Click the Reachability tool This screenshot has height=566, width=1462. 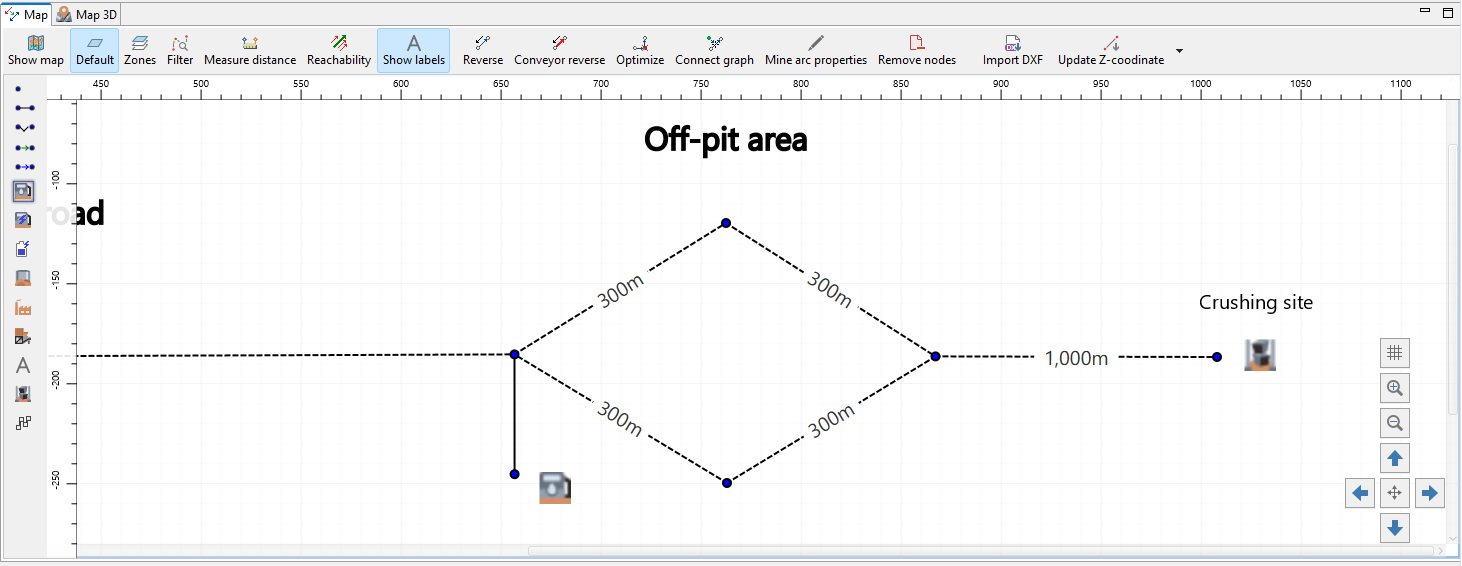point(339,50)
